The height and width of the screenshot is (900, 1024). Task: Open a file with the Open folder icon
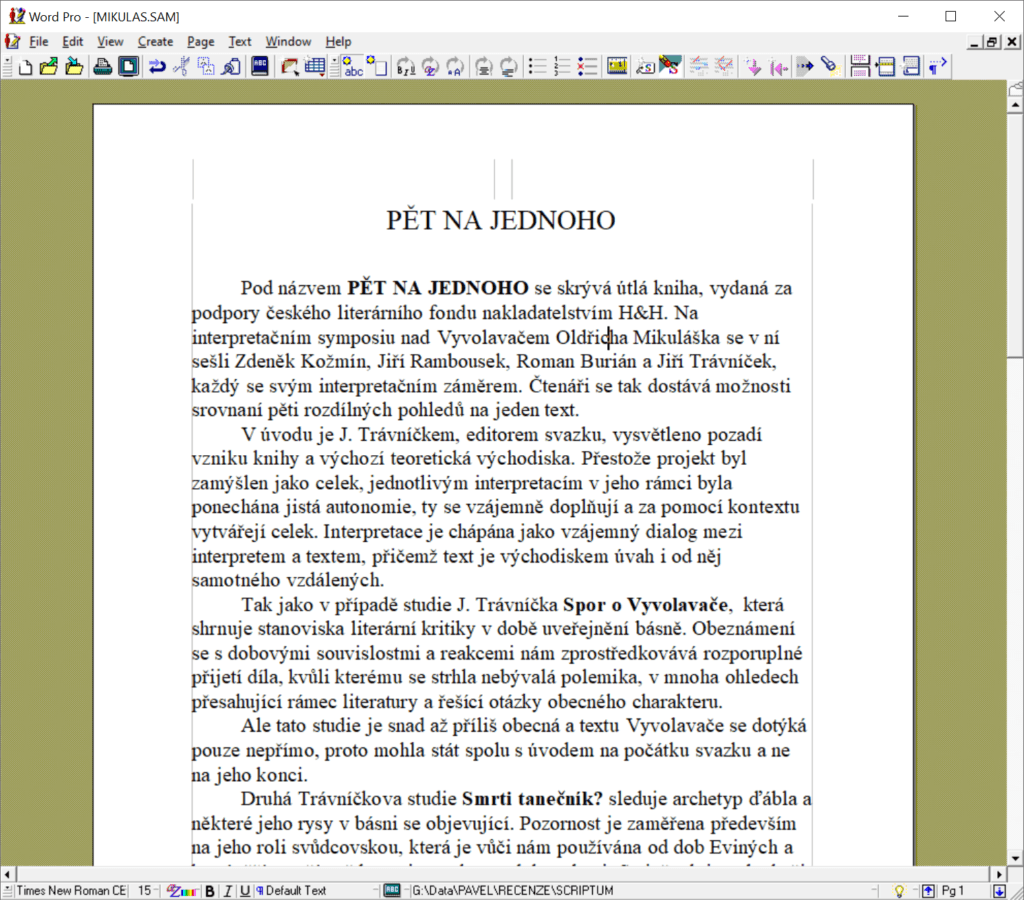(x=49, y=67)
